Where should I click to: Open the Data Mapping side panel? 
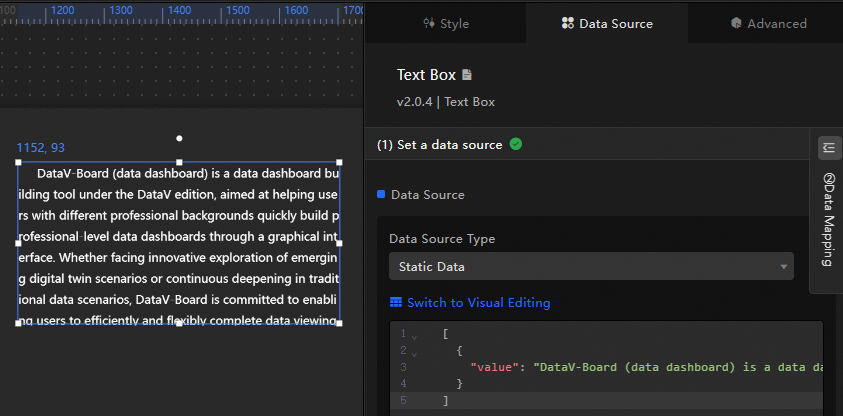828,220
